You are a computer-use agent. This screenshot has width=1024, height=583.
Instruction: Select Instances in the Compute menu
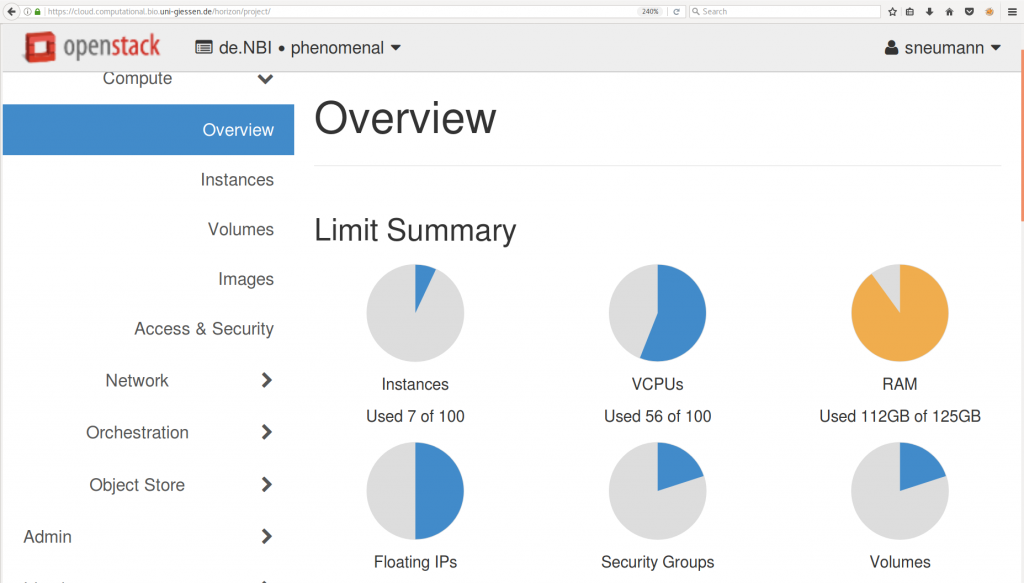[237, 180]
